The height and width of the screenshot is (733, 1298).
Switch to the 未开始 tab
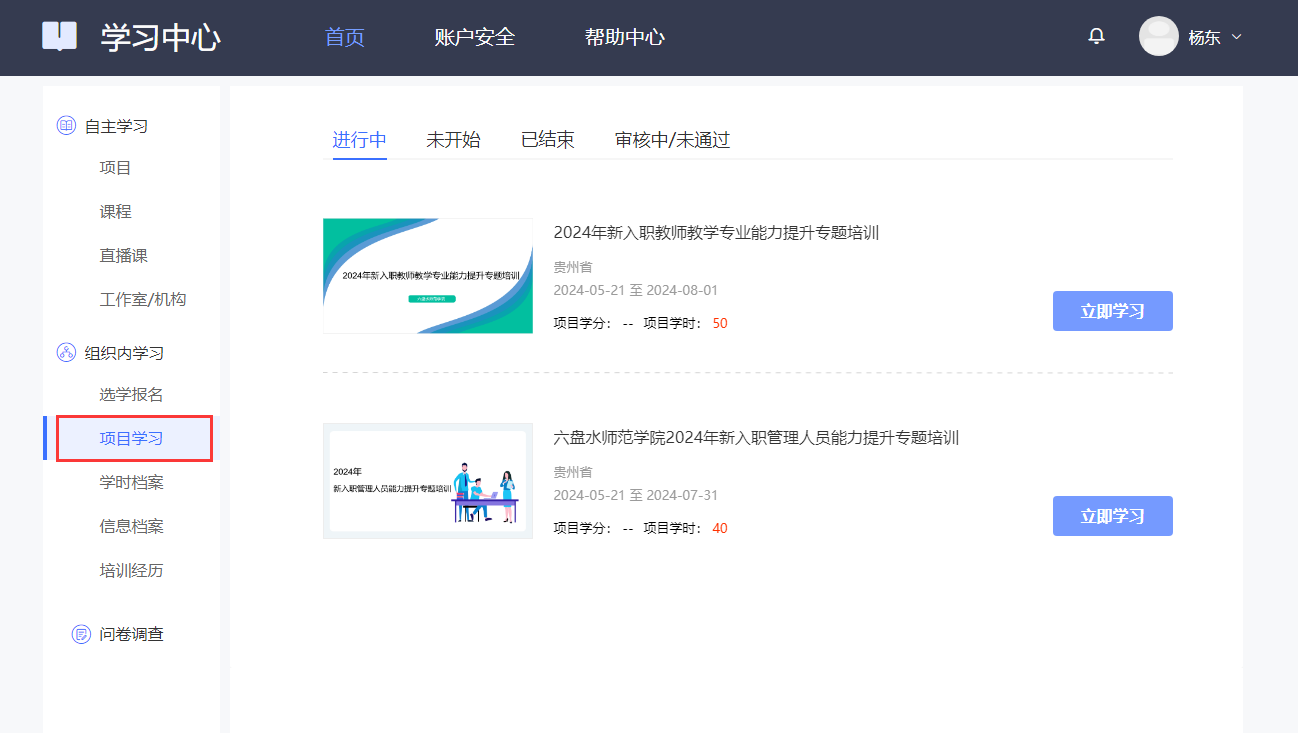(453, 140)
